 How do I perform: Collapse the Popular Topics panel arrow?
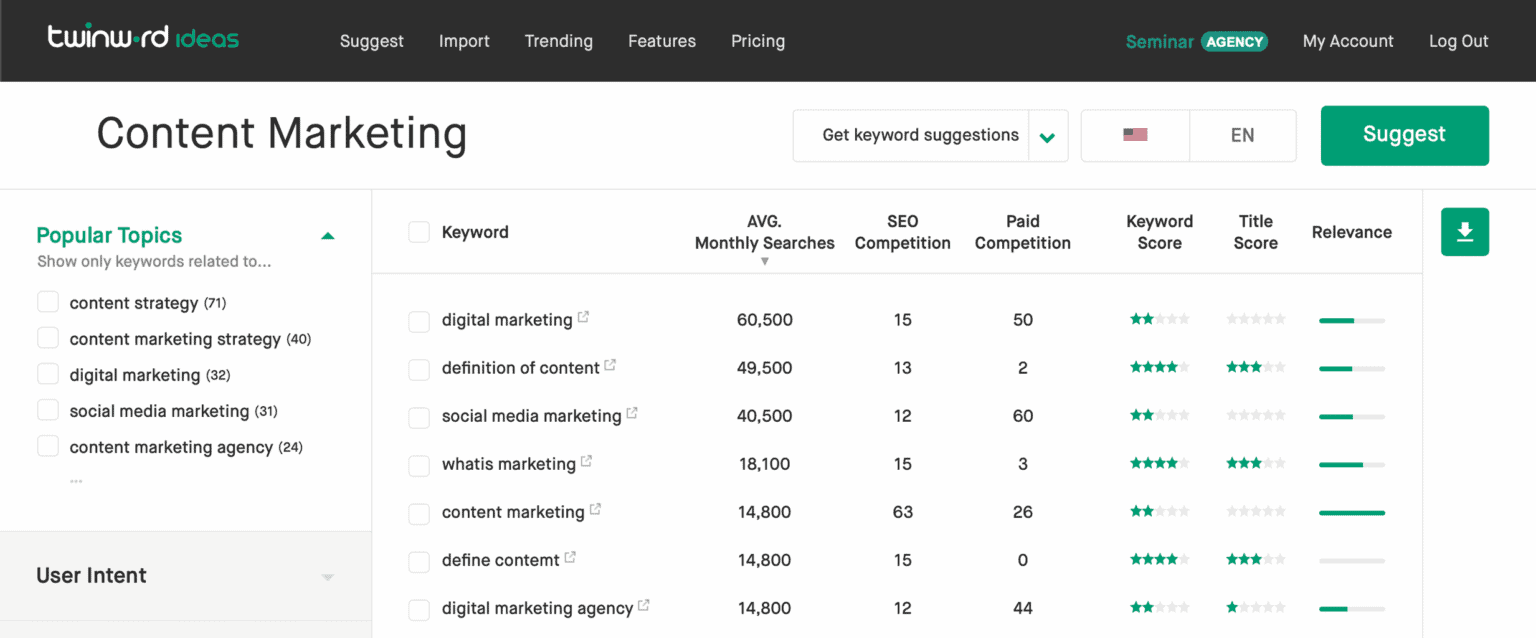click(x=327, y=236)
